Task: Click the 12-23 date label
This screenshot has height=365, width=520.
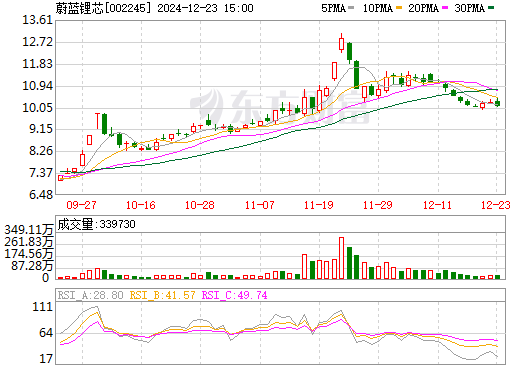Action: click(496, 205)
